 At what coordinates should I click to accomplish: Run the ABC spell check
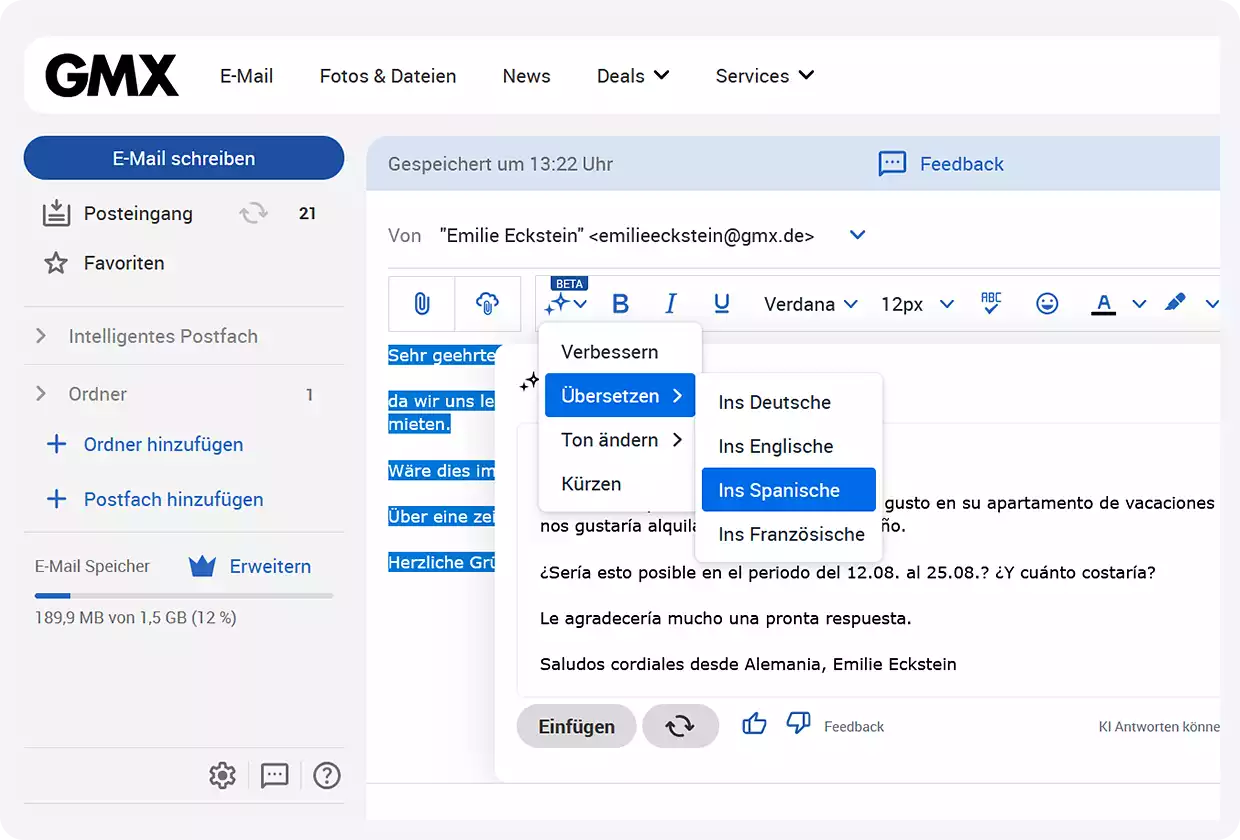click(x=991, y=303)
